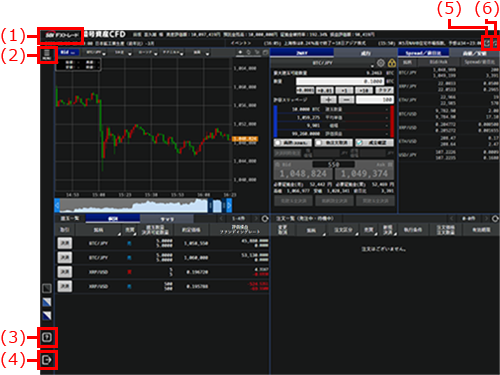
Task: Click the pop-out window icon at top right
Action: pyautogui.click(x=487, y=43)
